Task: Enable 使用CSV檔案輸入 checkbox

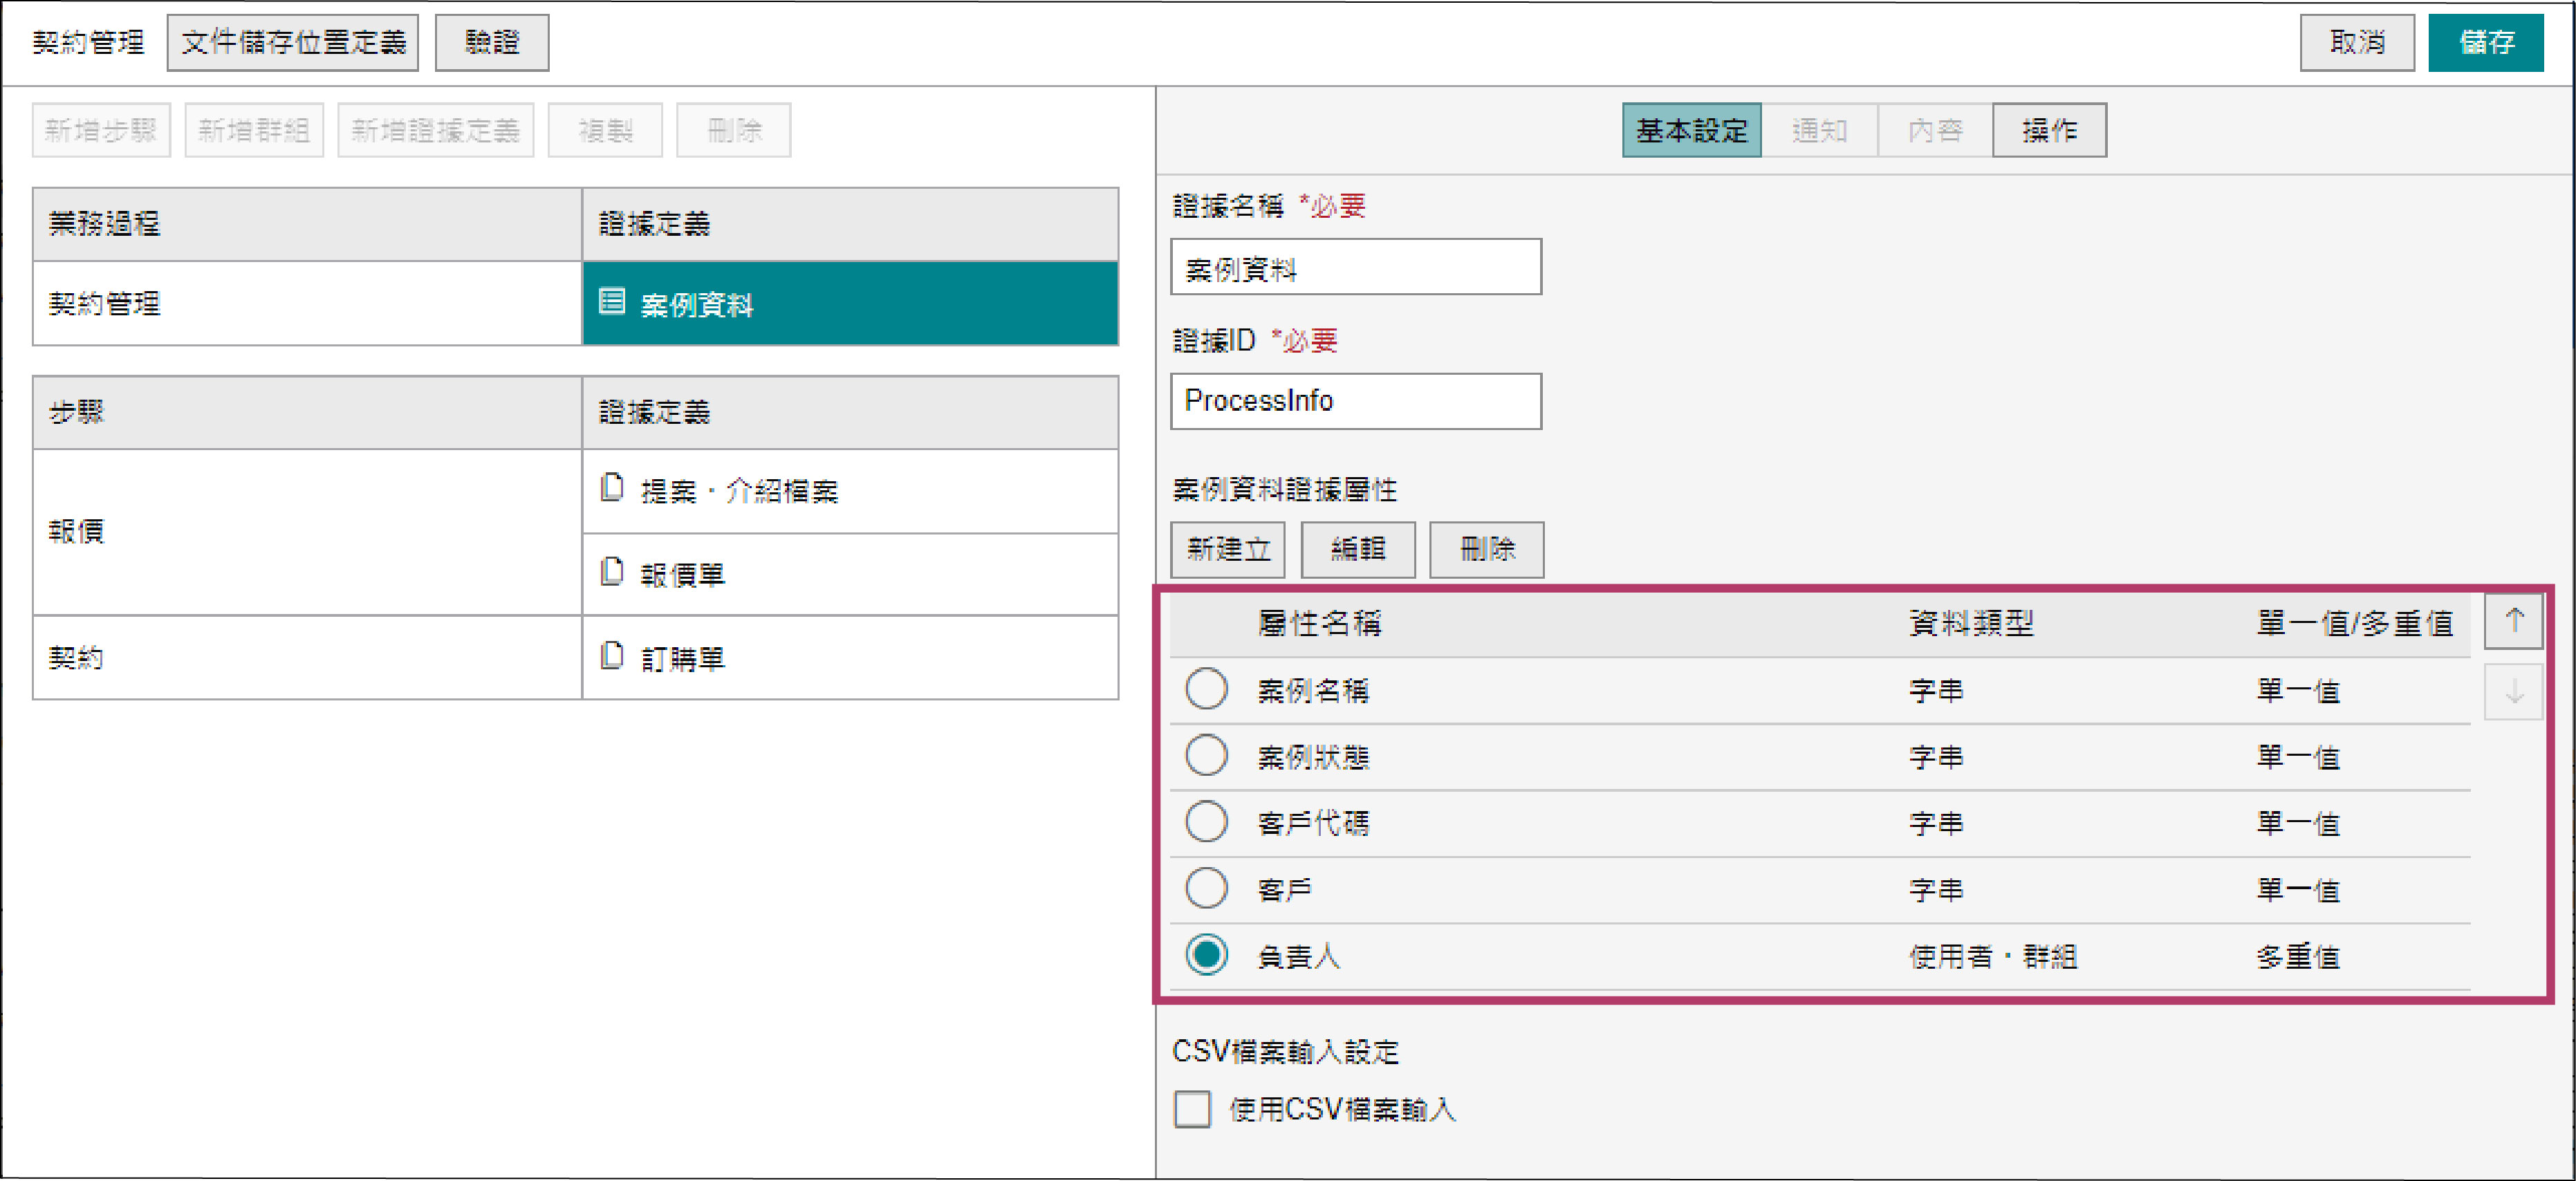Action: click(x=1192, y=1109)
